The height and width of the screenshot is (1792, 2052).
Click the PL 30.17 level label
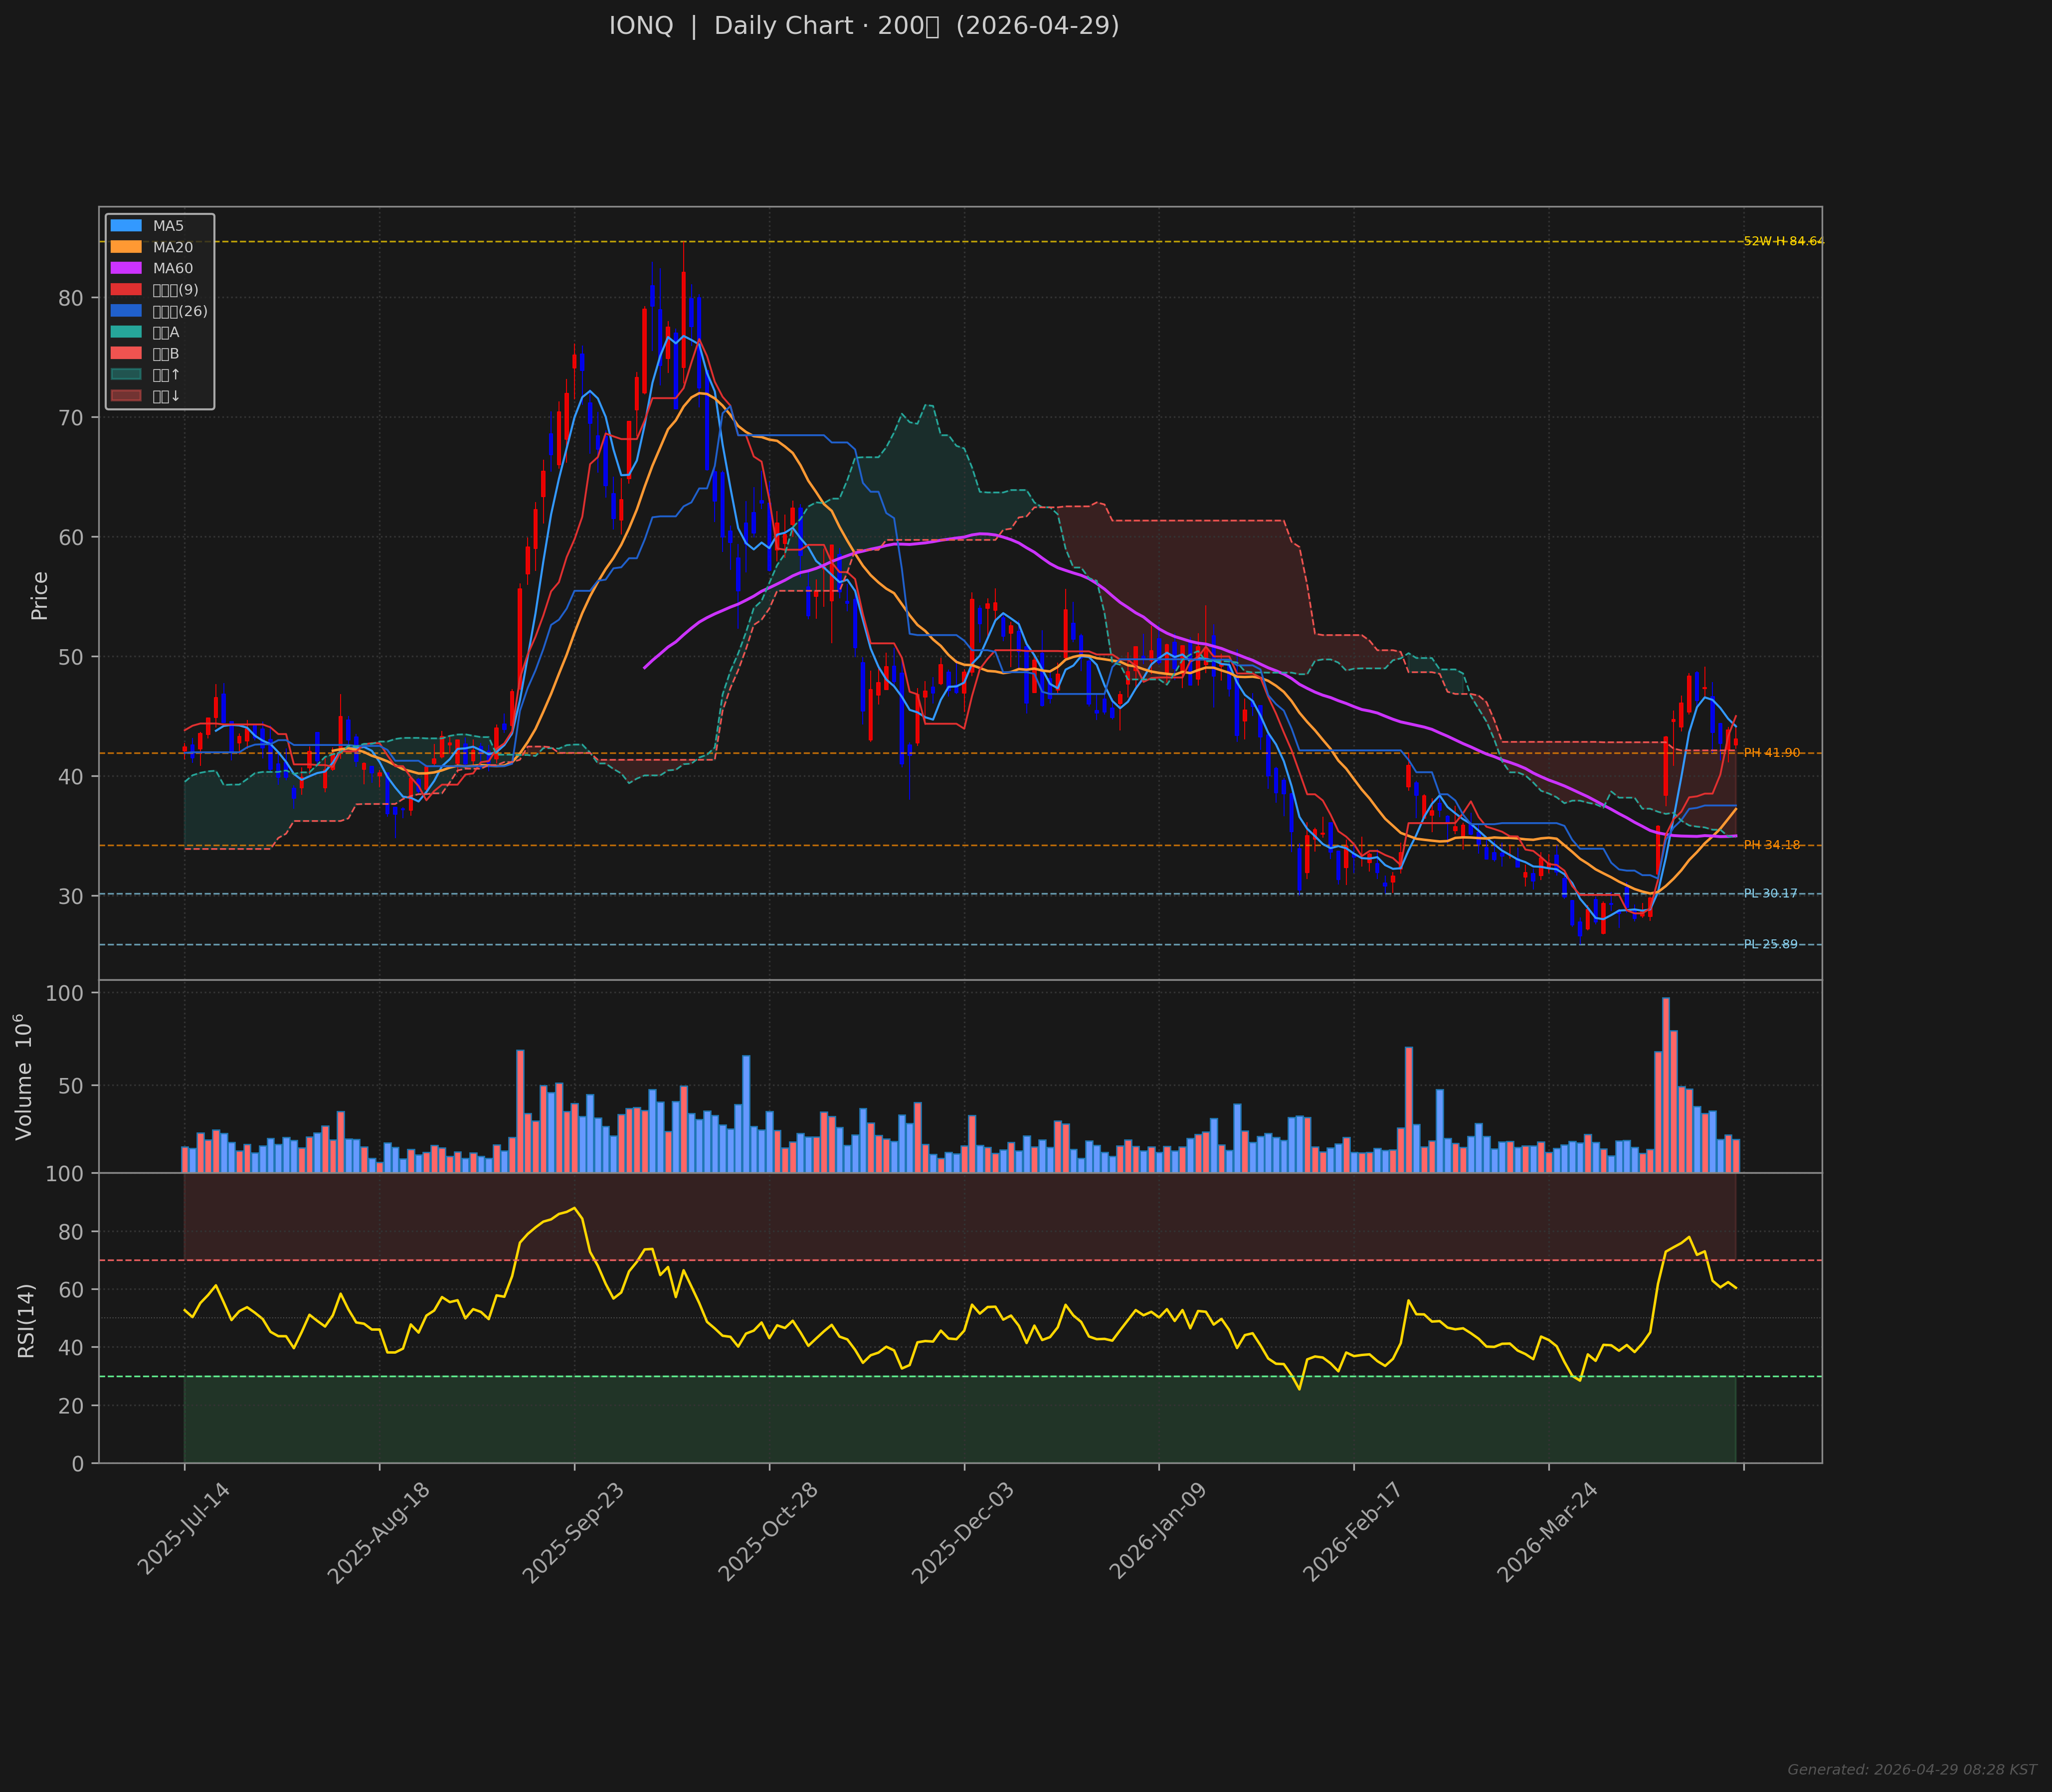click(x=1770, y=893)
